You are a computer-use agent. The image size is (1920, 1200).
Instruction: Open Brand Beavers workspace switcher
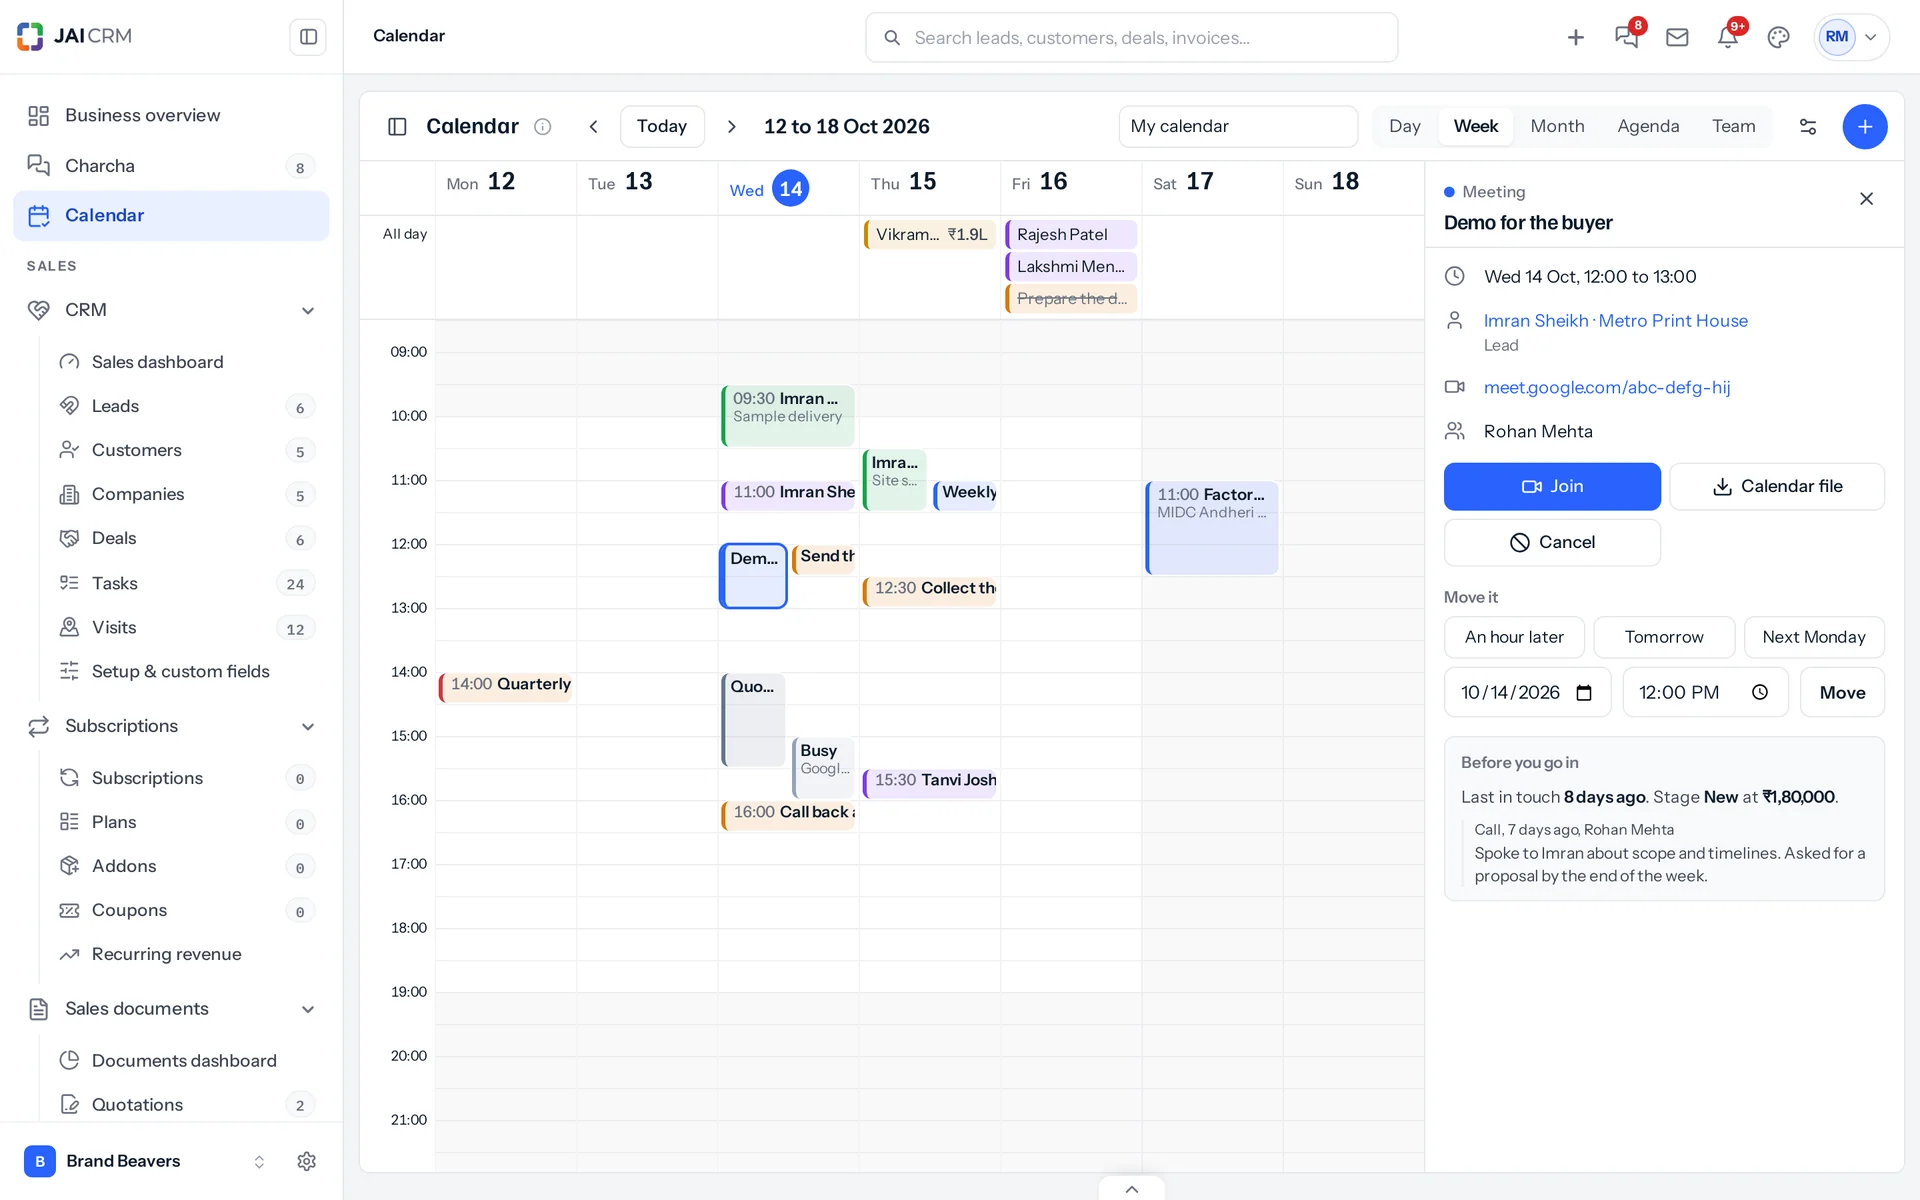tap(145, 1161)
